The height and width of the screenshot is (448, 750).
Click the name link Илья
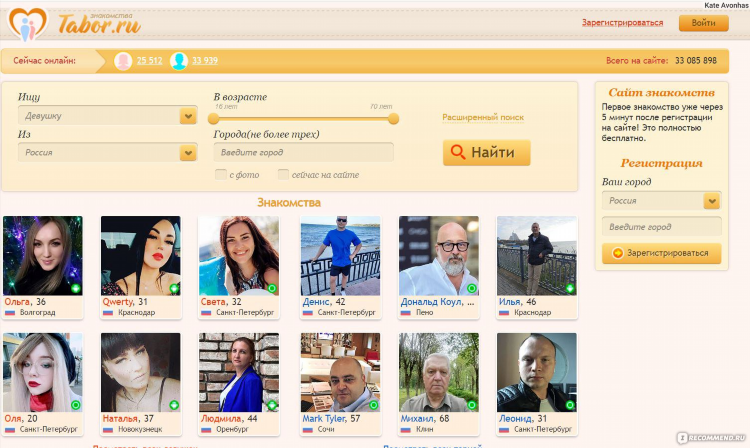509,302
